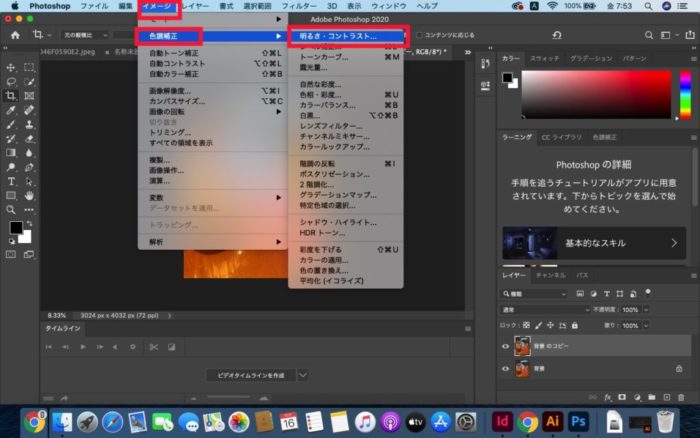Open the フィルター menu in menu bar
The height and width of the screenshot is (438, 700).
pos(299,6)
